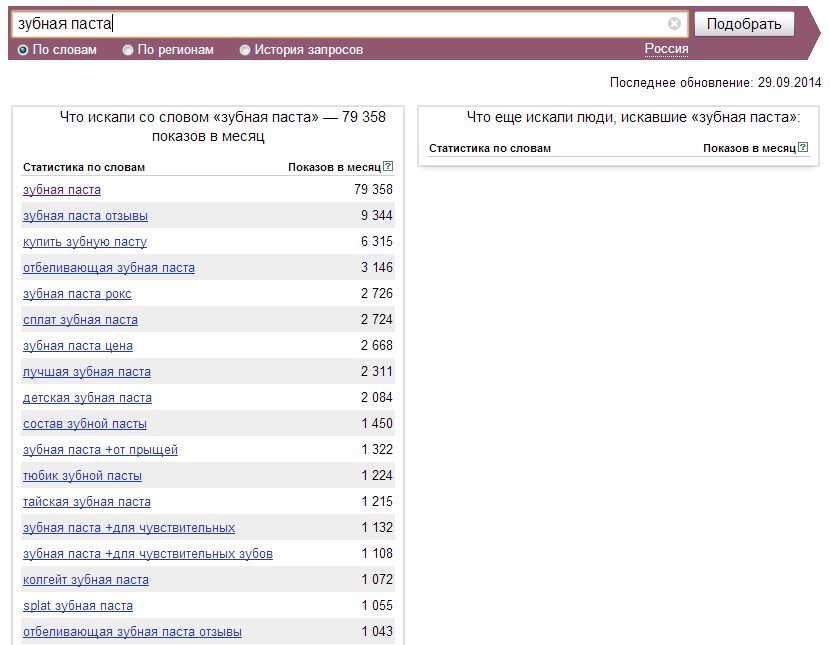
Task: Click the value '1 132' in the table
Action: tap(377, 526)
